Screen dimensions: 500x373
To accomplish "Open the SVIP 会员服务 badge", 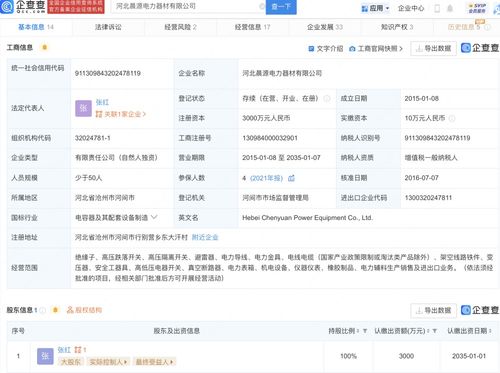I will click(x=477, y=8).
